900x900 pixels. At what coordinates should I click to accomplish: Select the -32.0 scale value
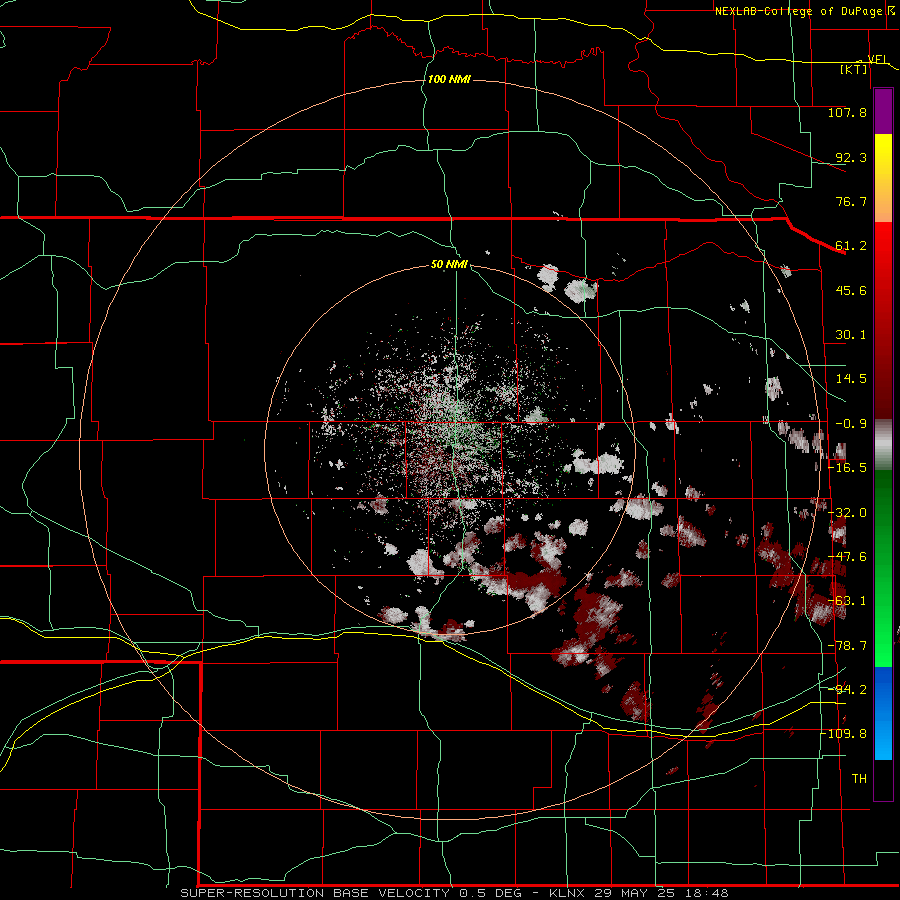click(847, 513)
